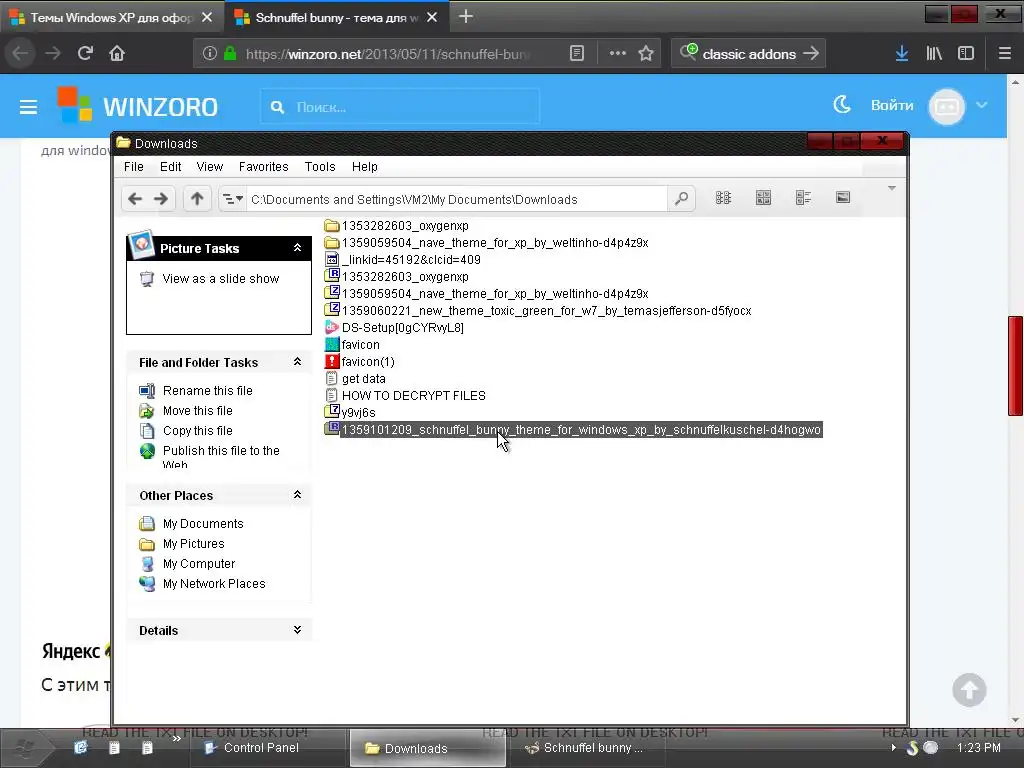Image resolution: width=1024 pixels, height=768 pixels.
Task: Reload the page in the browser
Action: (85, 53)
